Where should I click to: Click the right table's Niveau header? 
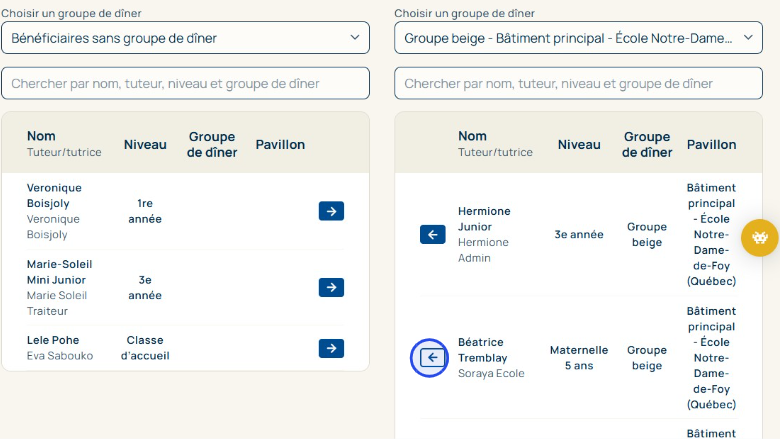click(579, 145)
